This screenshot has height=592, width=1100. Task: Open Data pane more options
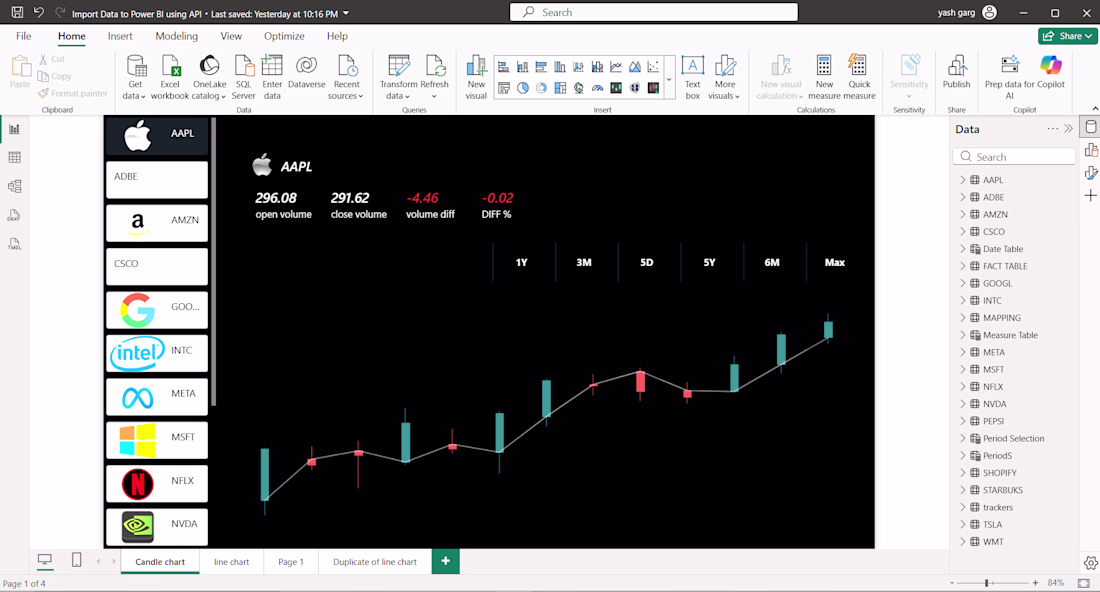point(1052,128)
